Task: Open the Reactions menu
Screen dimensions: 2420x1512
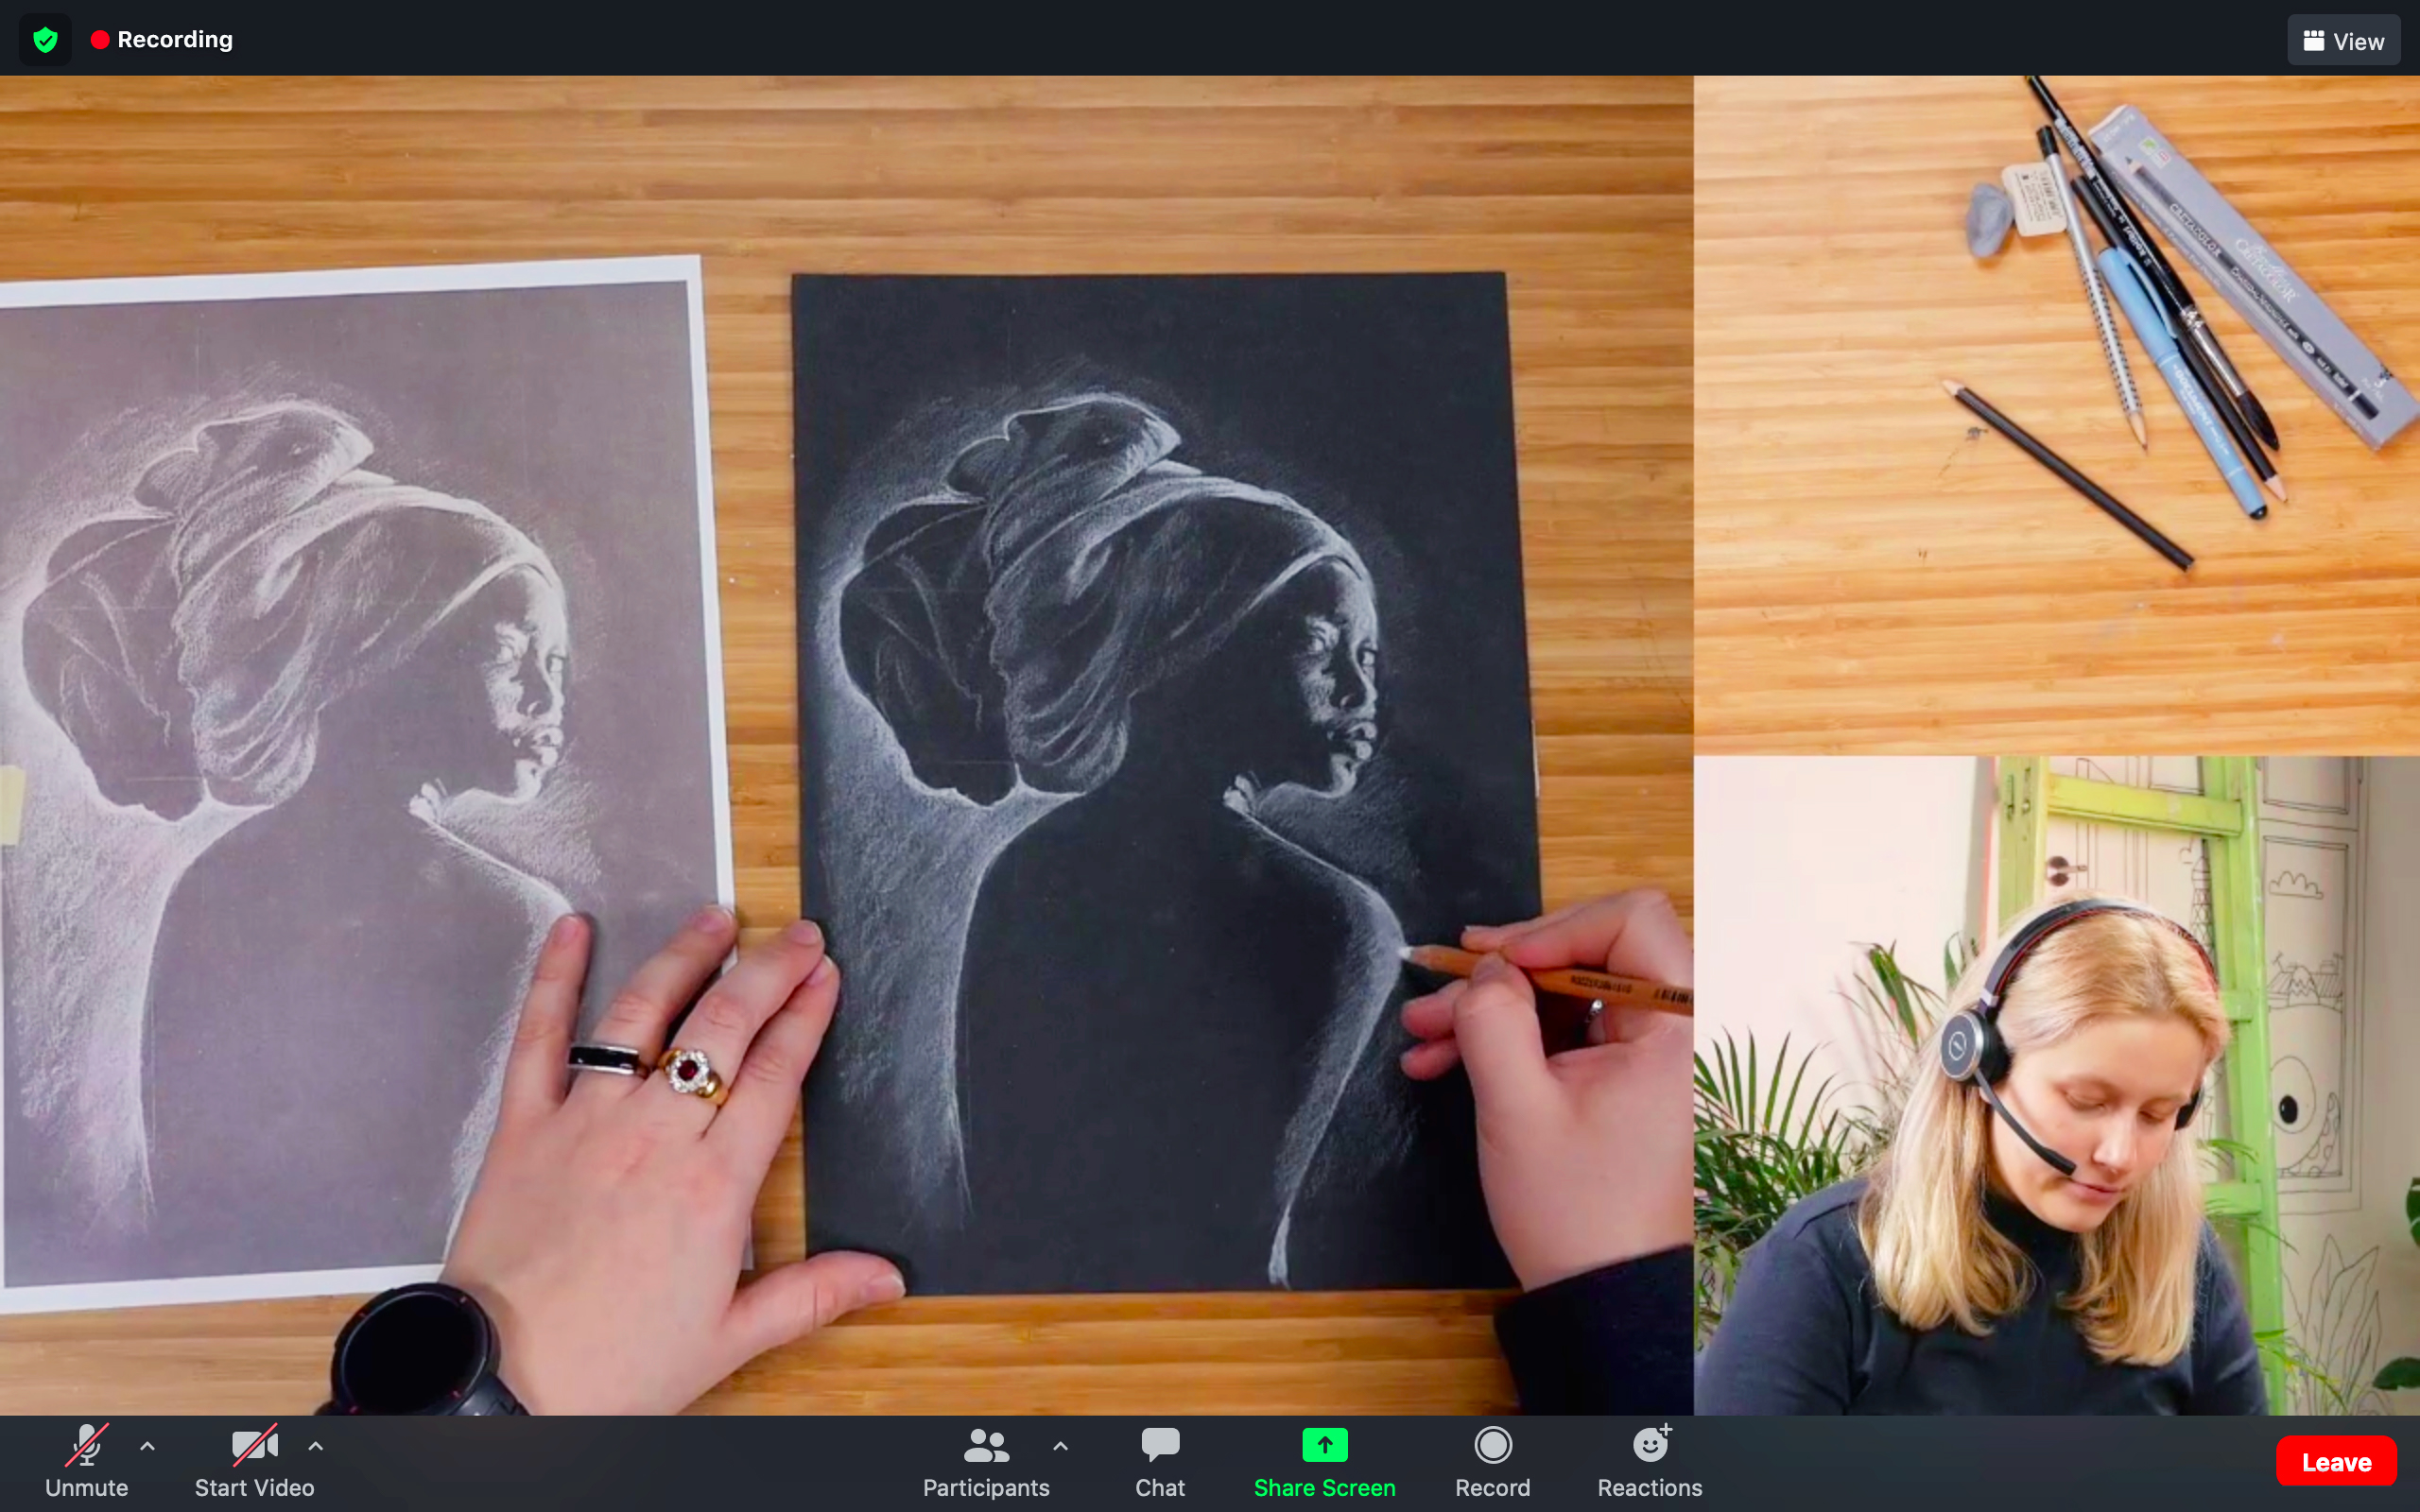Action: coord(1650,1461)
